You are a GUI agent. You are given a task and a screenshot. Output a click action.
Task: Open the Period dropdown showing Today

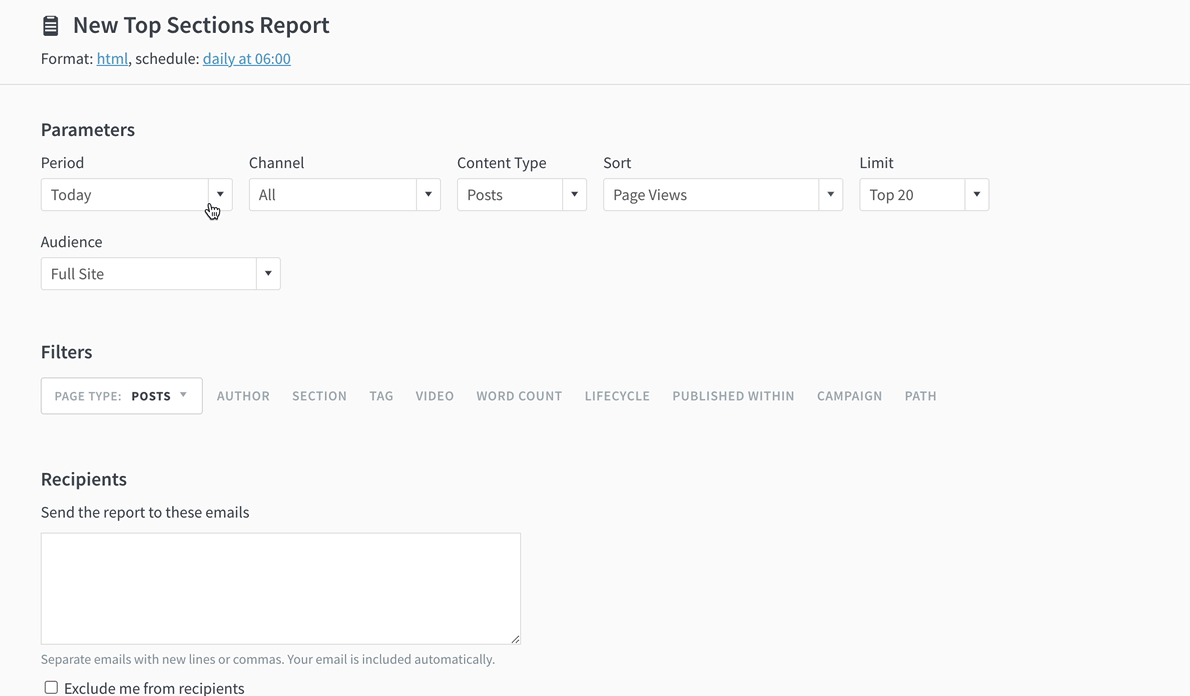click(x=137, y=195)
